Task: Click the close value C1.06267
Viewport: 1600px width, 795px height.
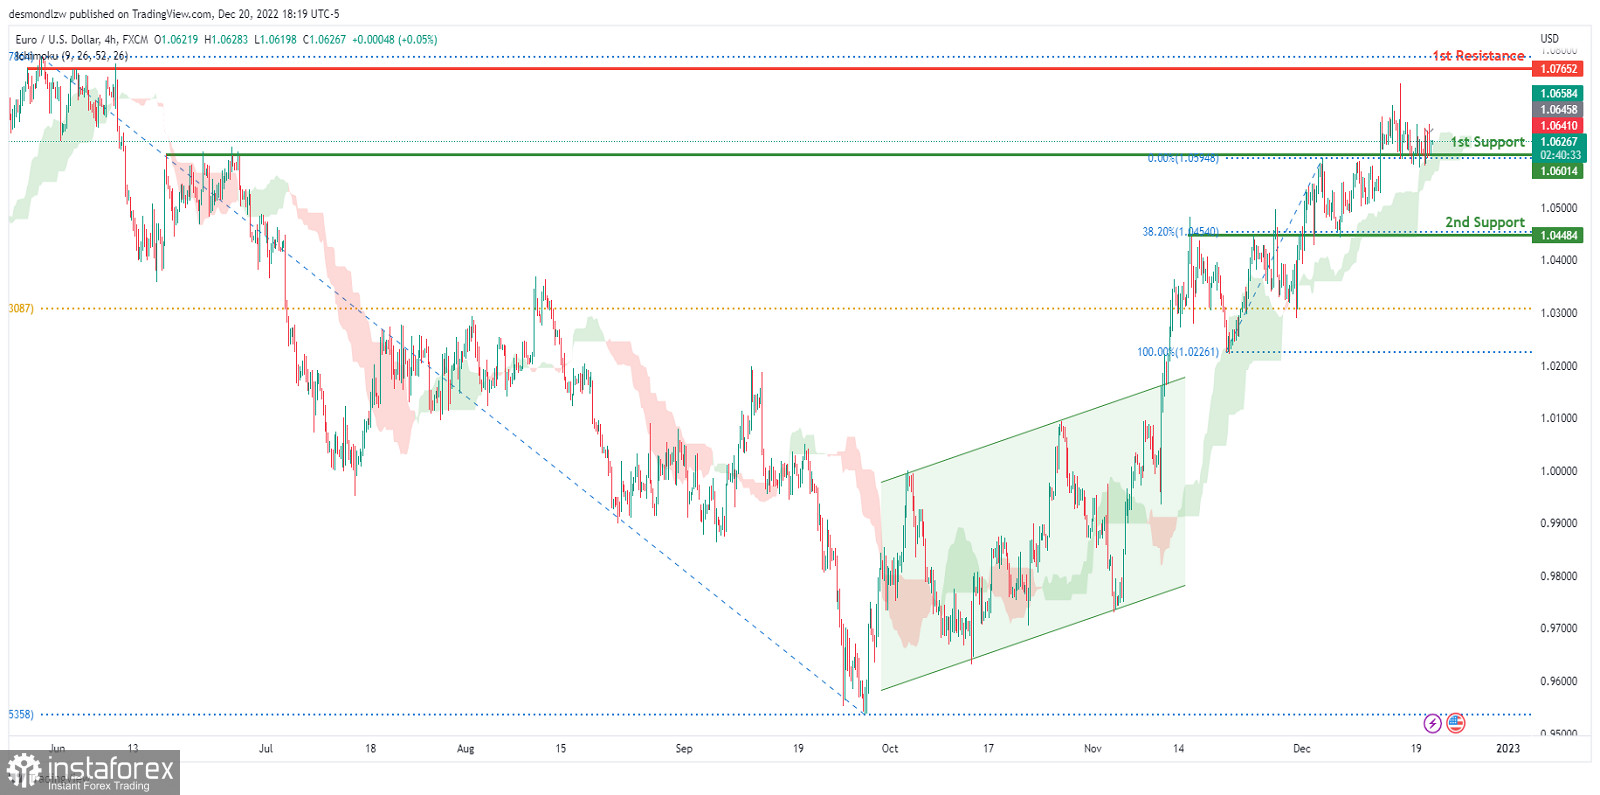Action: 324,40
